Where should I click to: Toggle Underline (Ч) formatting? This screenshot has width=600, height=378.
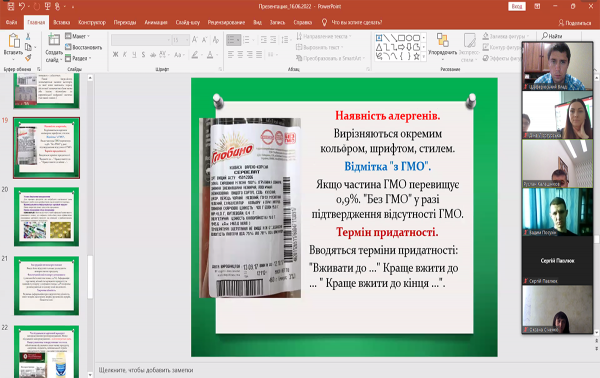tap(134, 55)
